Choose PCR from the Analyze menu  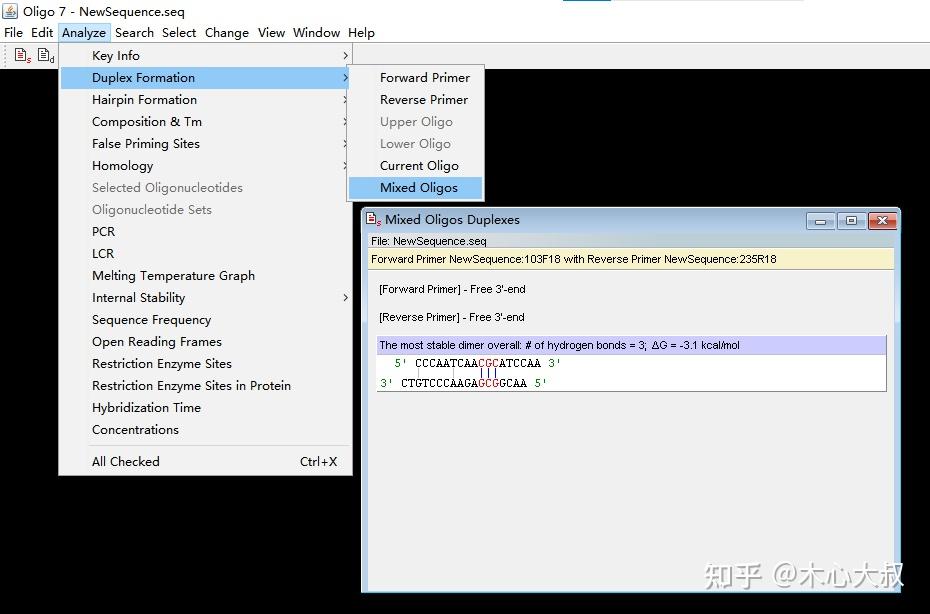(x=205, y=231)
